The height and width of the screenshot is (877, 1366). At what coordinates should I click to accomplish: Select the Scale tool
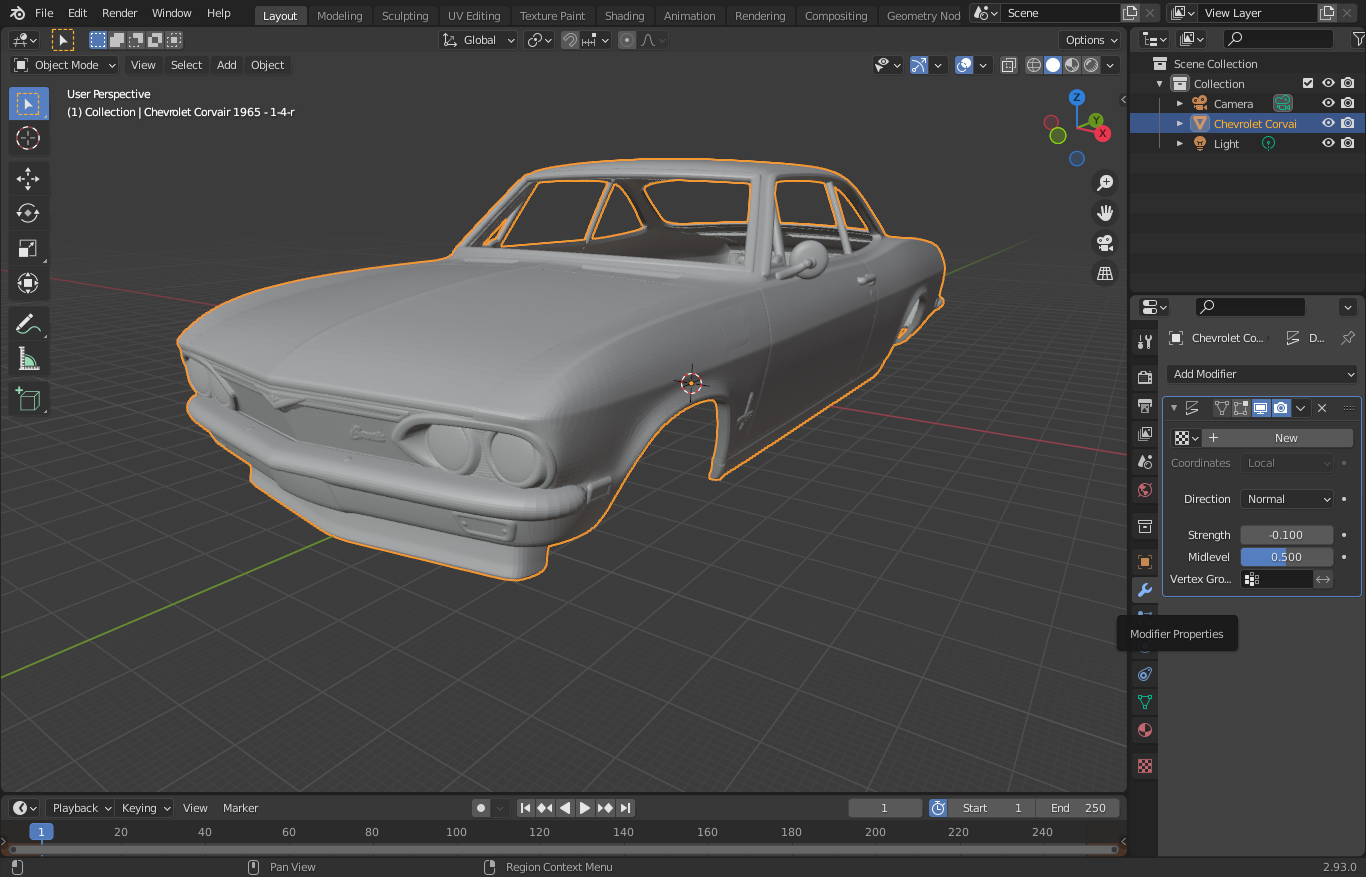coord(28,249)
